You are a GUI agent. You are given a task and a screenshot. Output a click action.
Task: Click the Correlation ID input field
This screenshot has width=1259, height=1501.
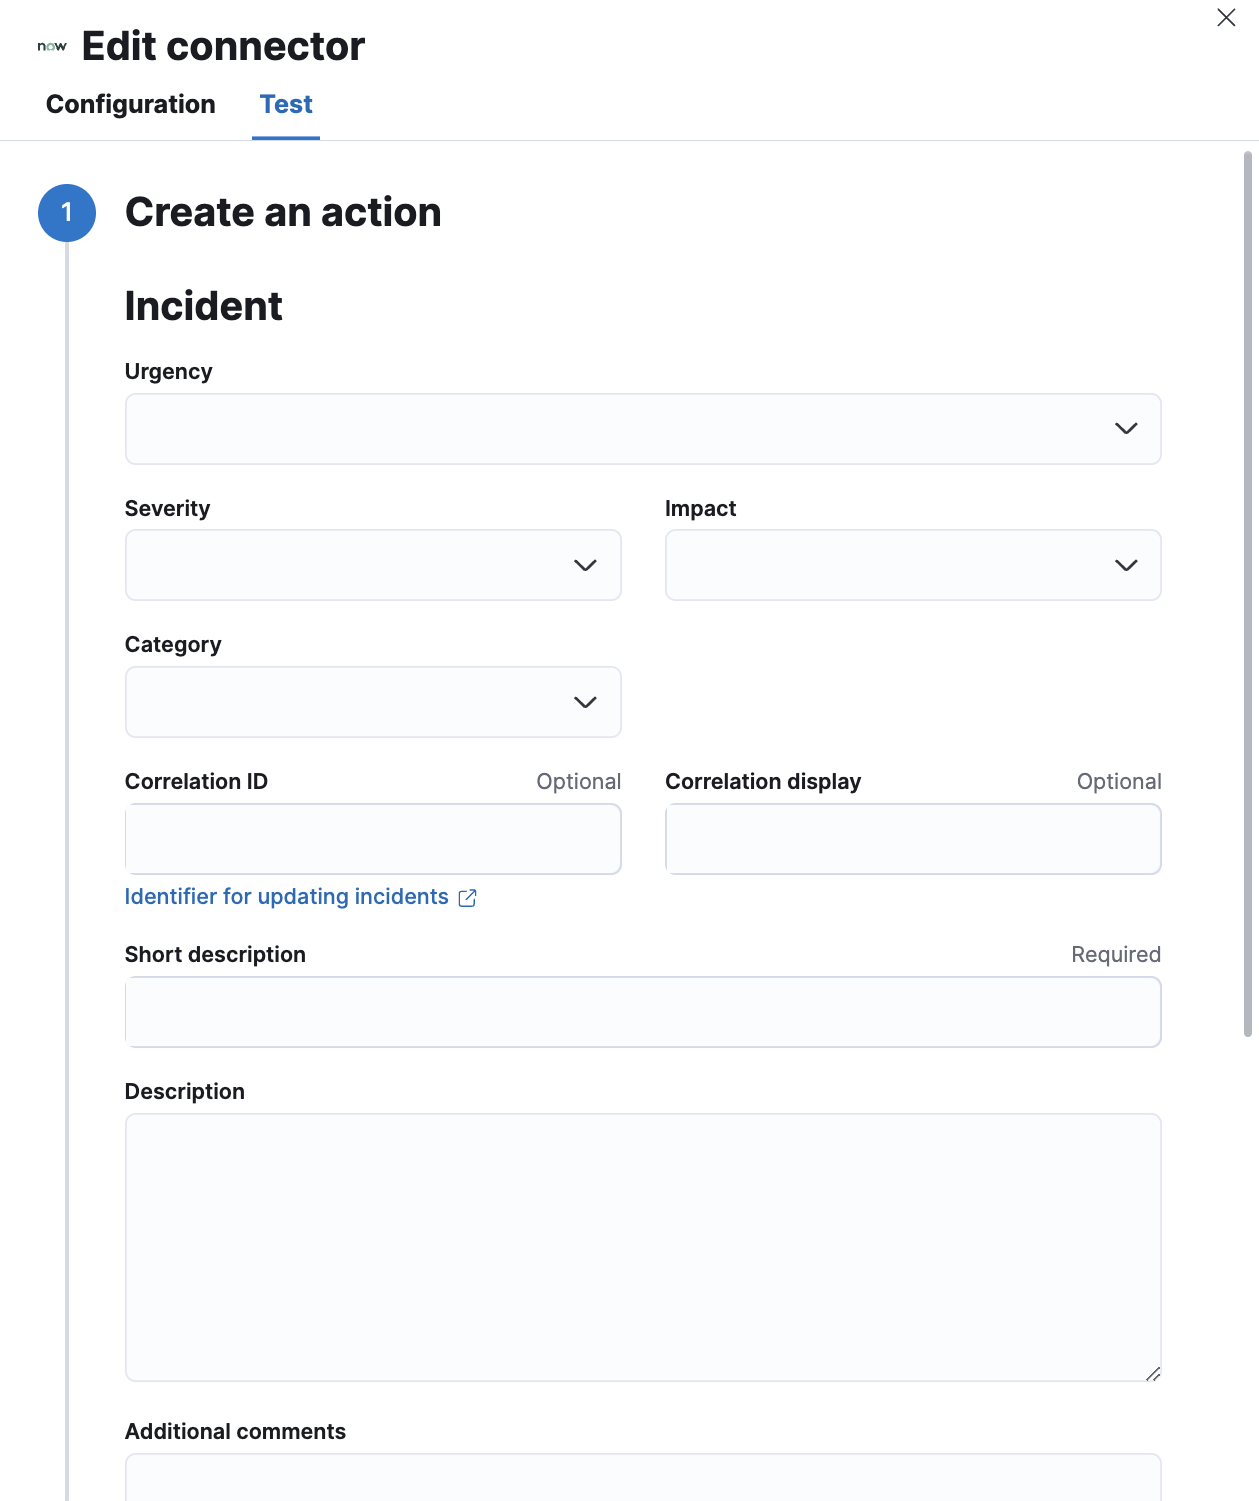(373, 839)
